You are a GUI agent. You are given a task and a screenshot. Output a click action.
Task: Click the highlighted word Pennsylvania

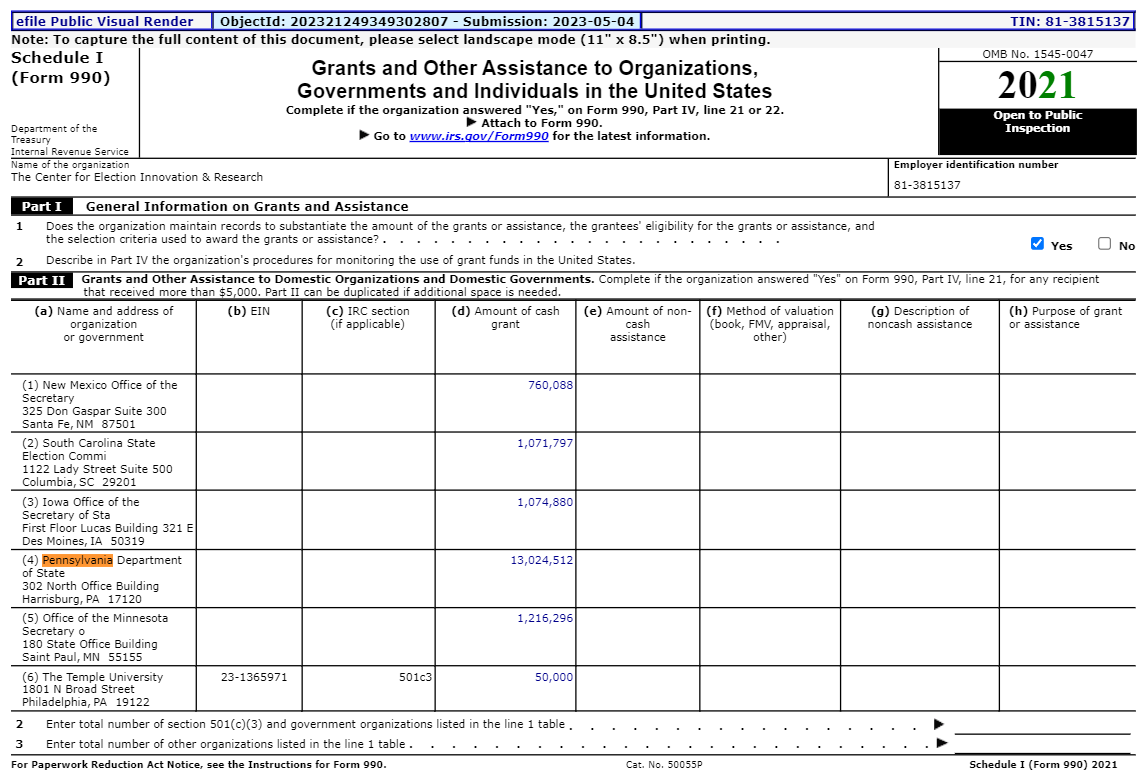tap(78, 560)
